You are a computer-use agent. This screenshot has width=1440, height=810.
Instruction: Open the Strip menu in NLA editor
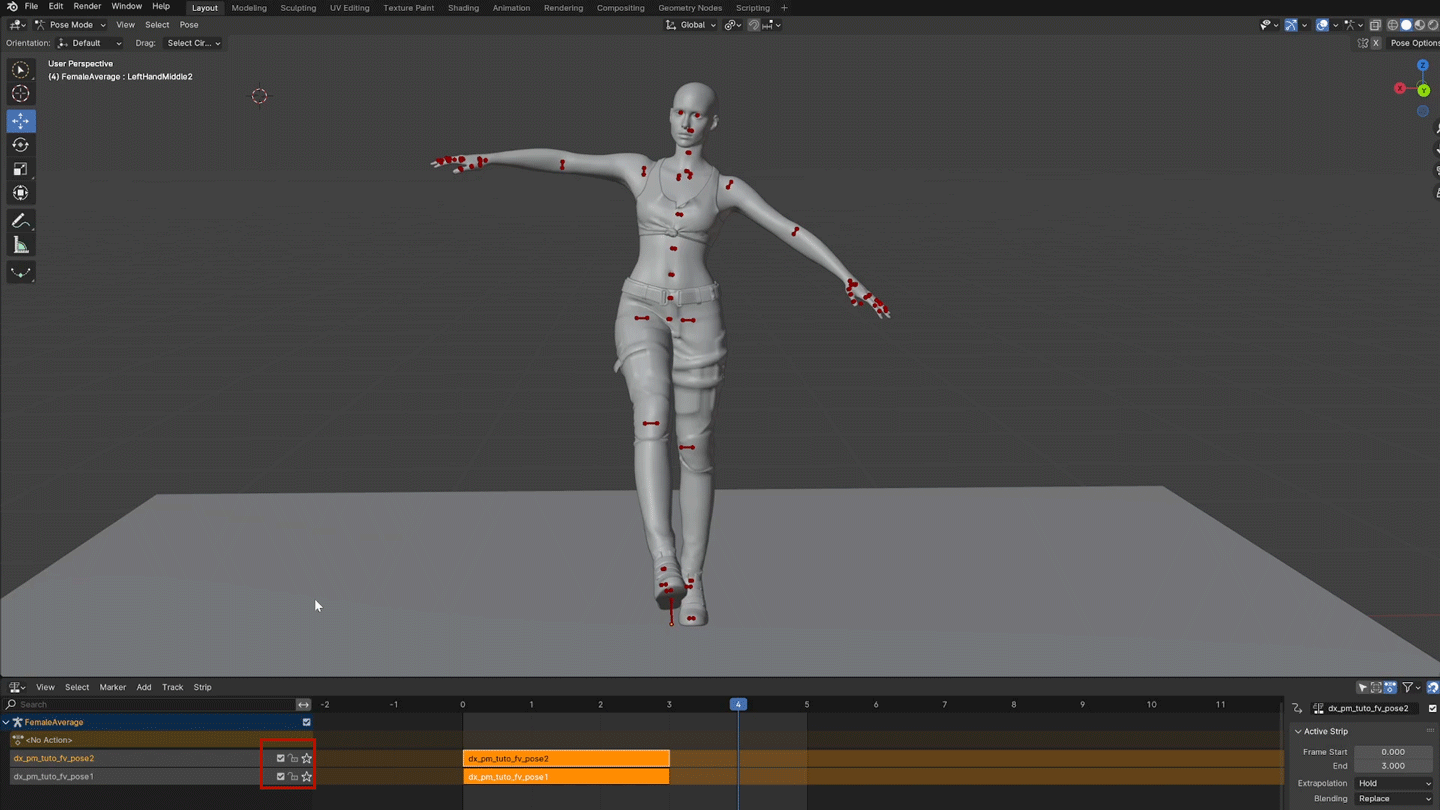[202, 688]
